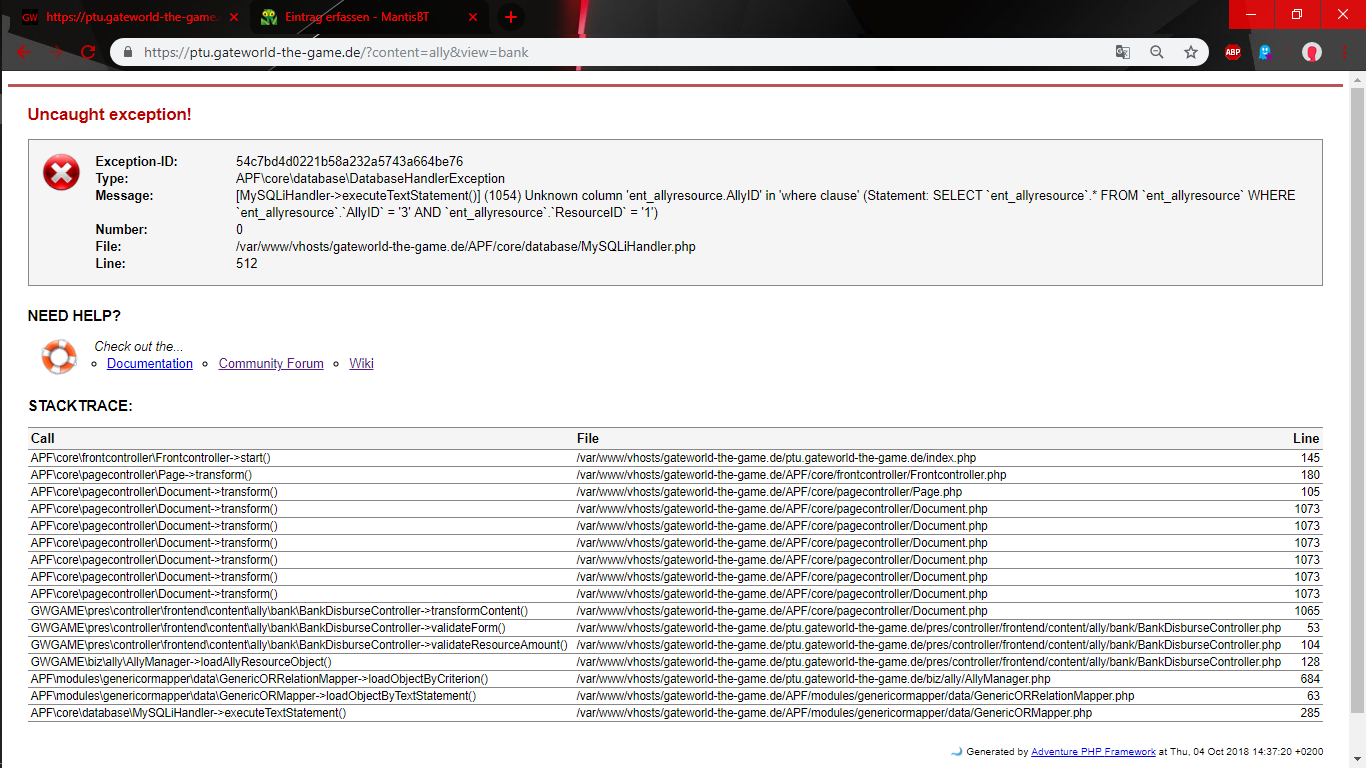The height and width of the screenshot is (768, 1366).
Task: Close the gateworld-the-game tab
Action: click(235, 17)
